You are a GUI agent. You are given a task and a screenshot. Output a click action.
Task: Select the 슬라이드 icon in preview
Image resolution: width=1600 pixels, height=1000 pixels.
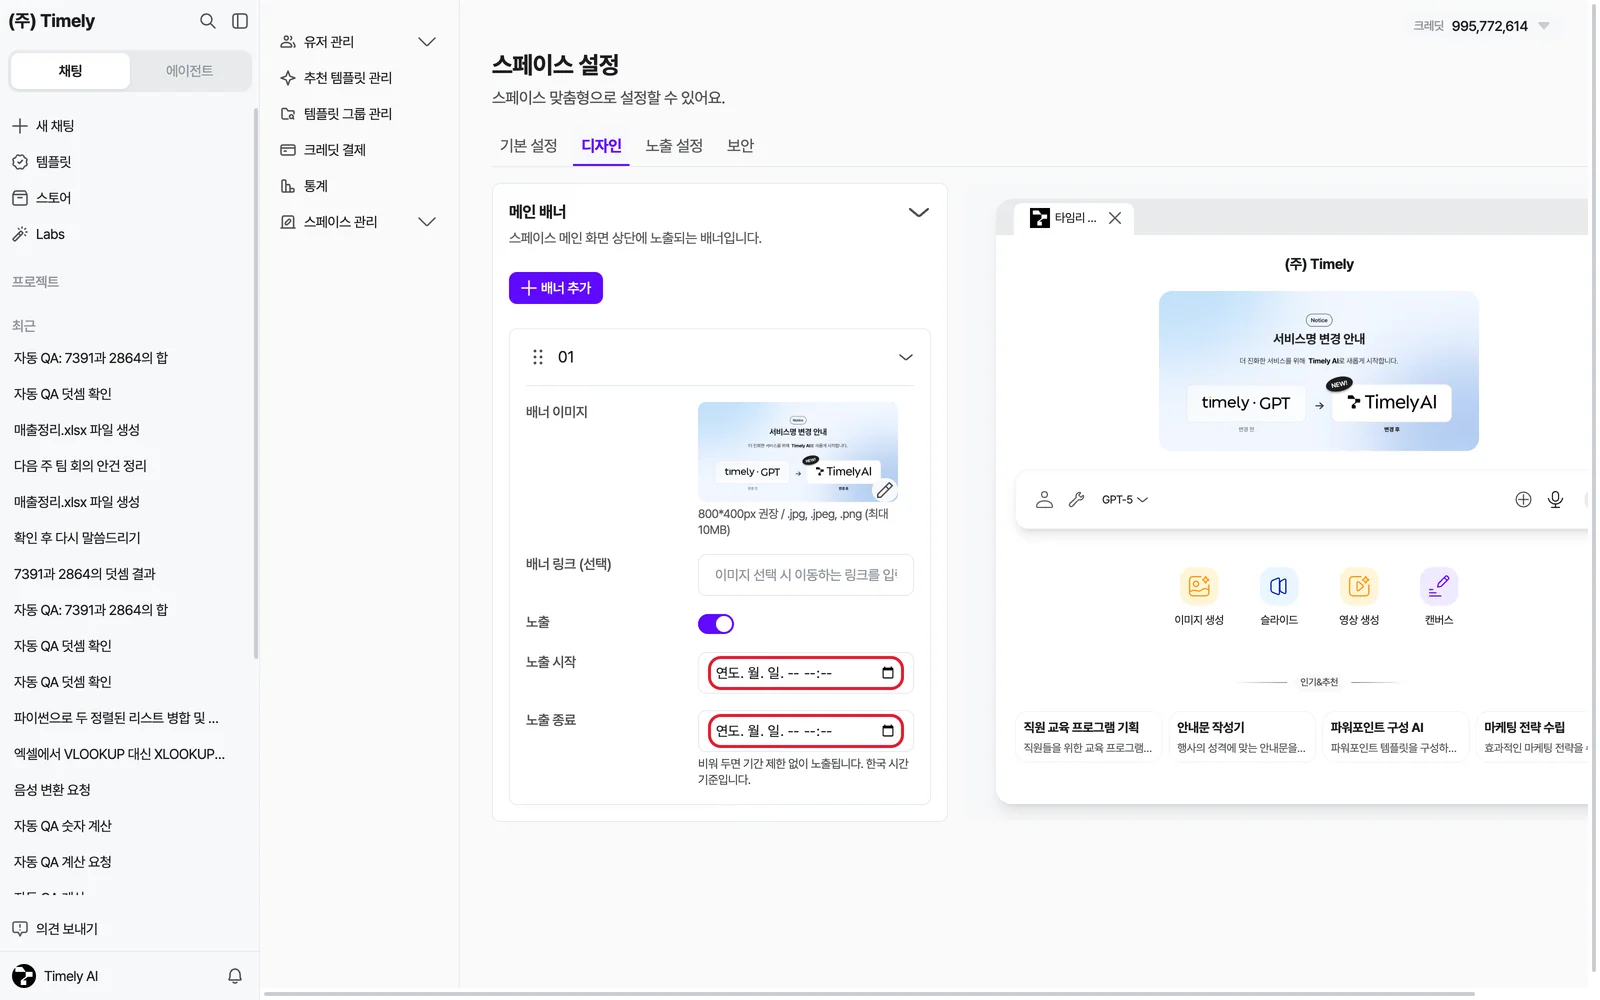(x=1279, y=586)
